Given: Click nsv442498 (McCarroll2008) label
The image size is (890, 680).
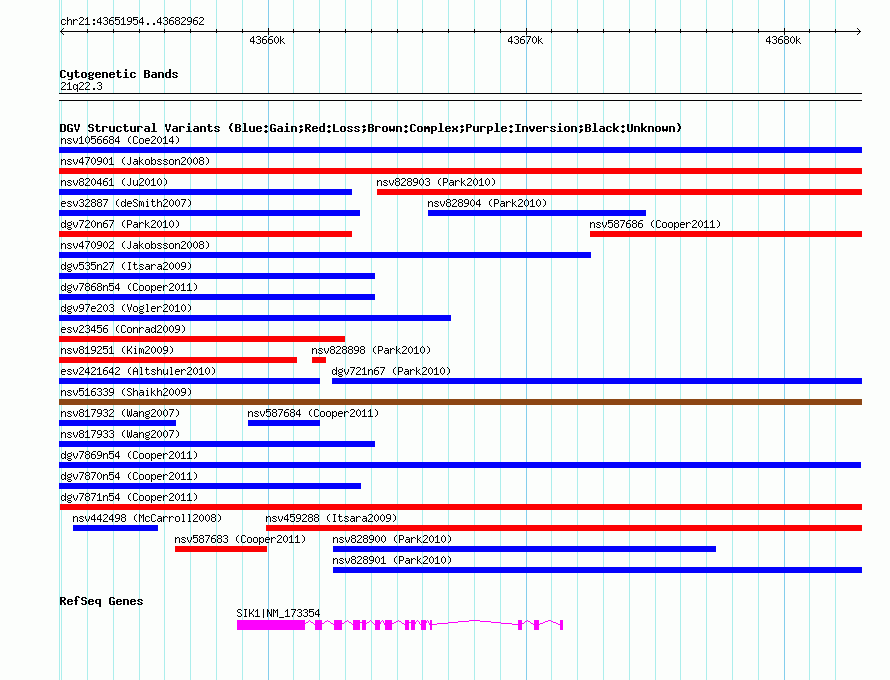Looking at the screenshot, I should pos(147,518).
